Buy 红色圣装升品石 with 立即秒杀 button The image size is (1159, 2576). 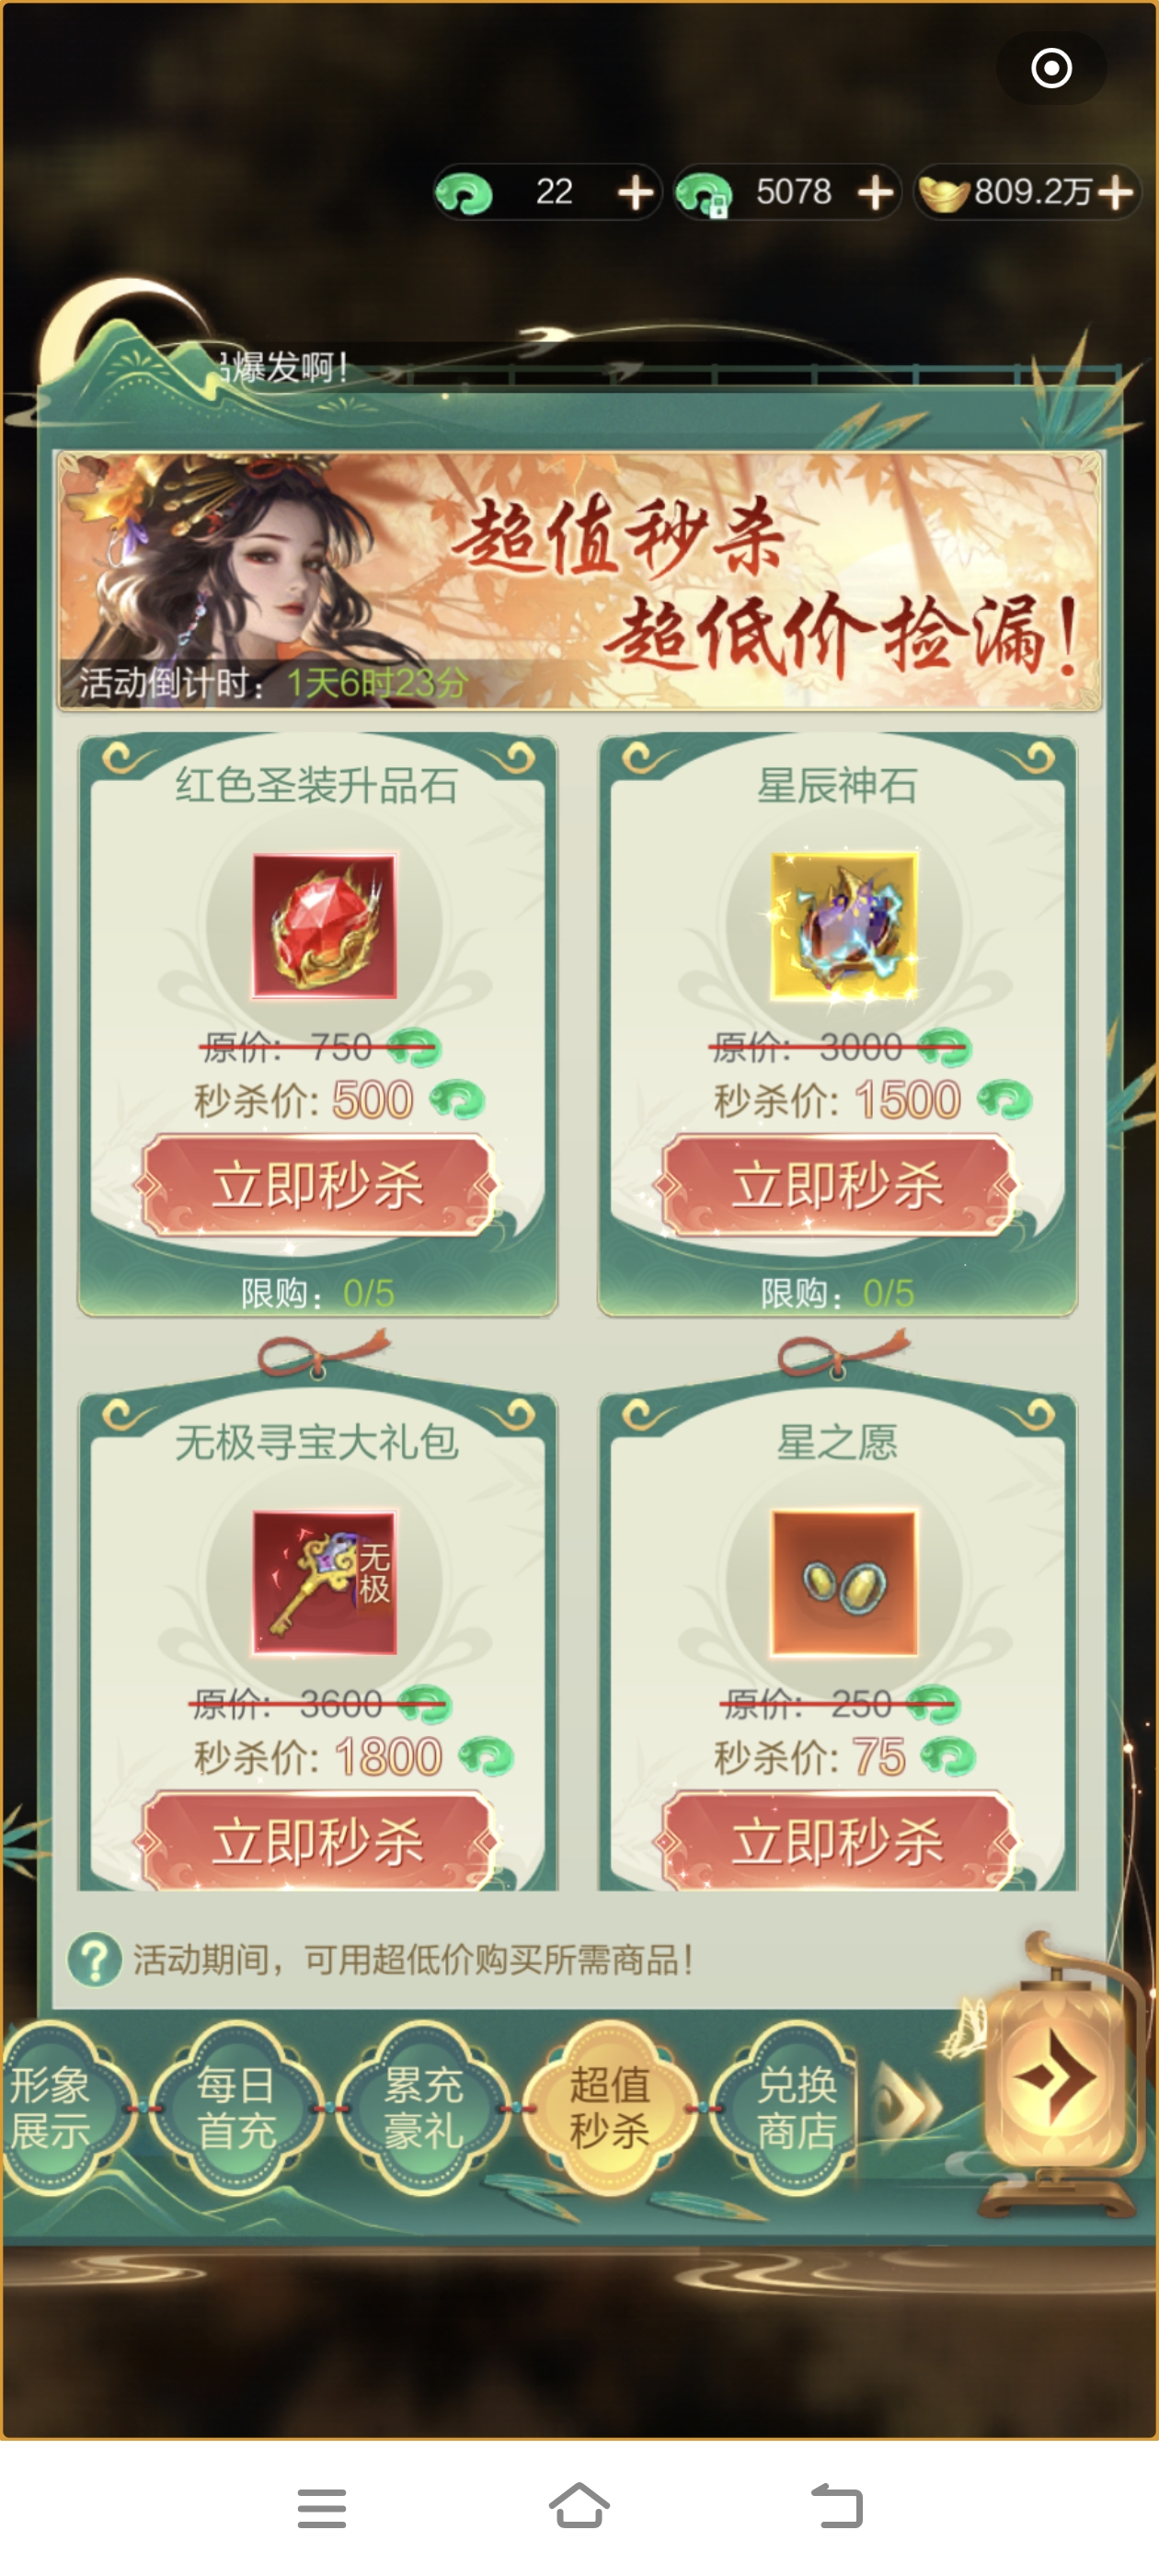click(x=317, y=1185)
